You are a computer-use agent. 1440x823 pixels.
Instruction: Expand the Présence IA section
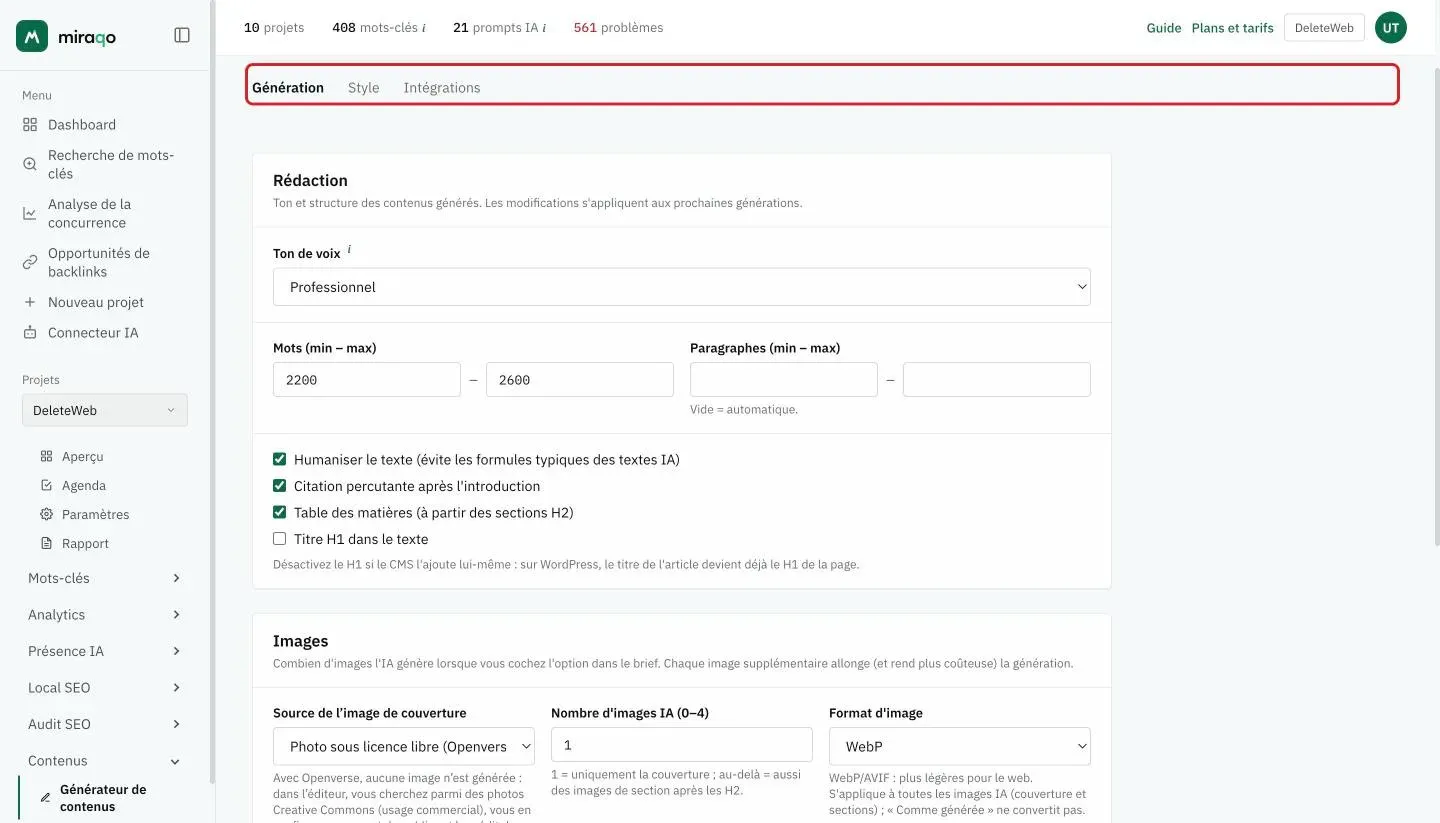[105, 651]
